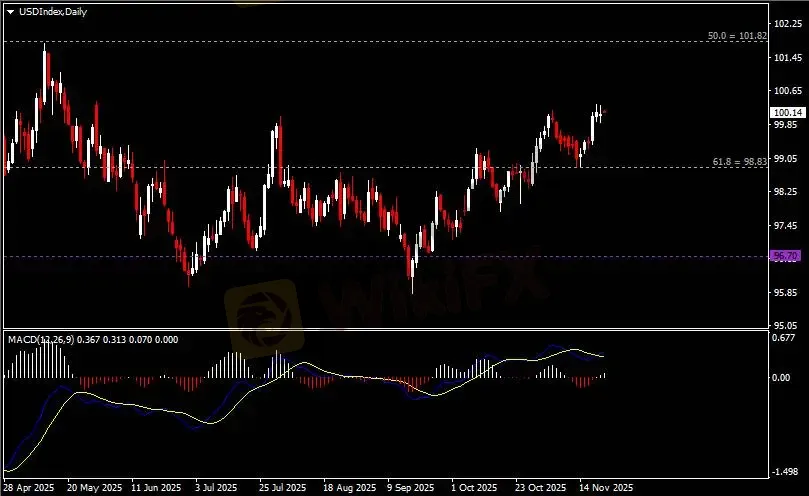Click the purple 96.70 price level tag
The width and height of the screenshot is (809, 496).
point(785,257)
